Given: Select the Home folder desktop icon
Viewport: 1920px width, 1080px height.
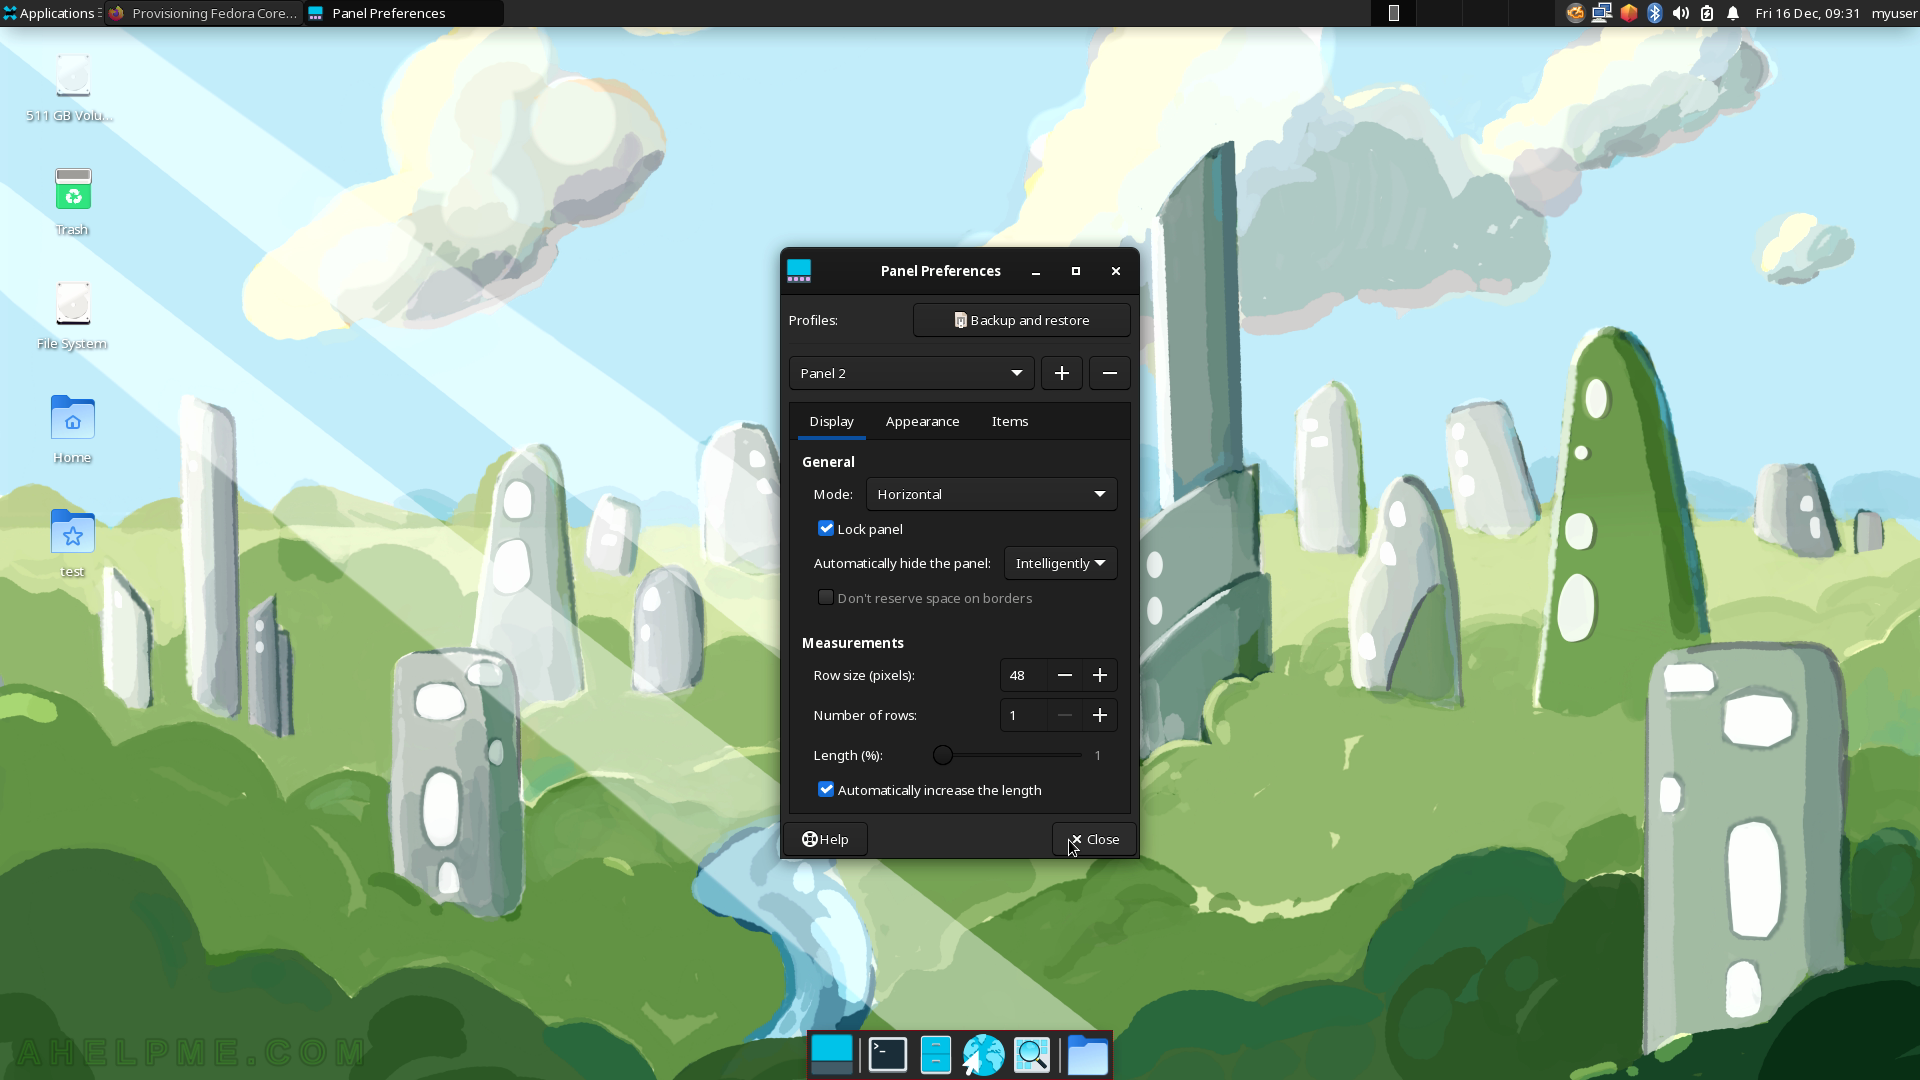Looking at the screenshot, I should (x=73, y=418).
